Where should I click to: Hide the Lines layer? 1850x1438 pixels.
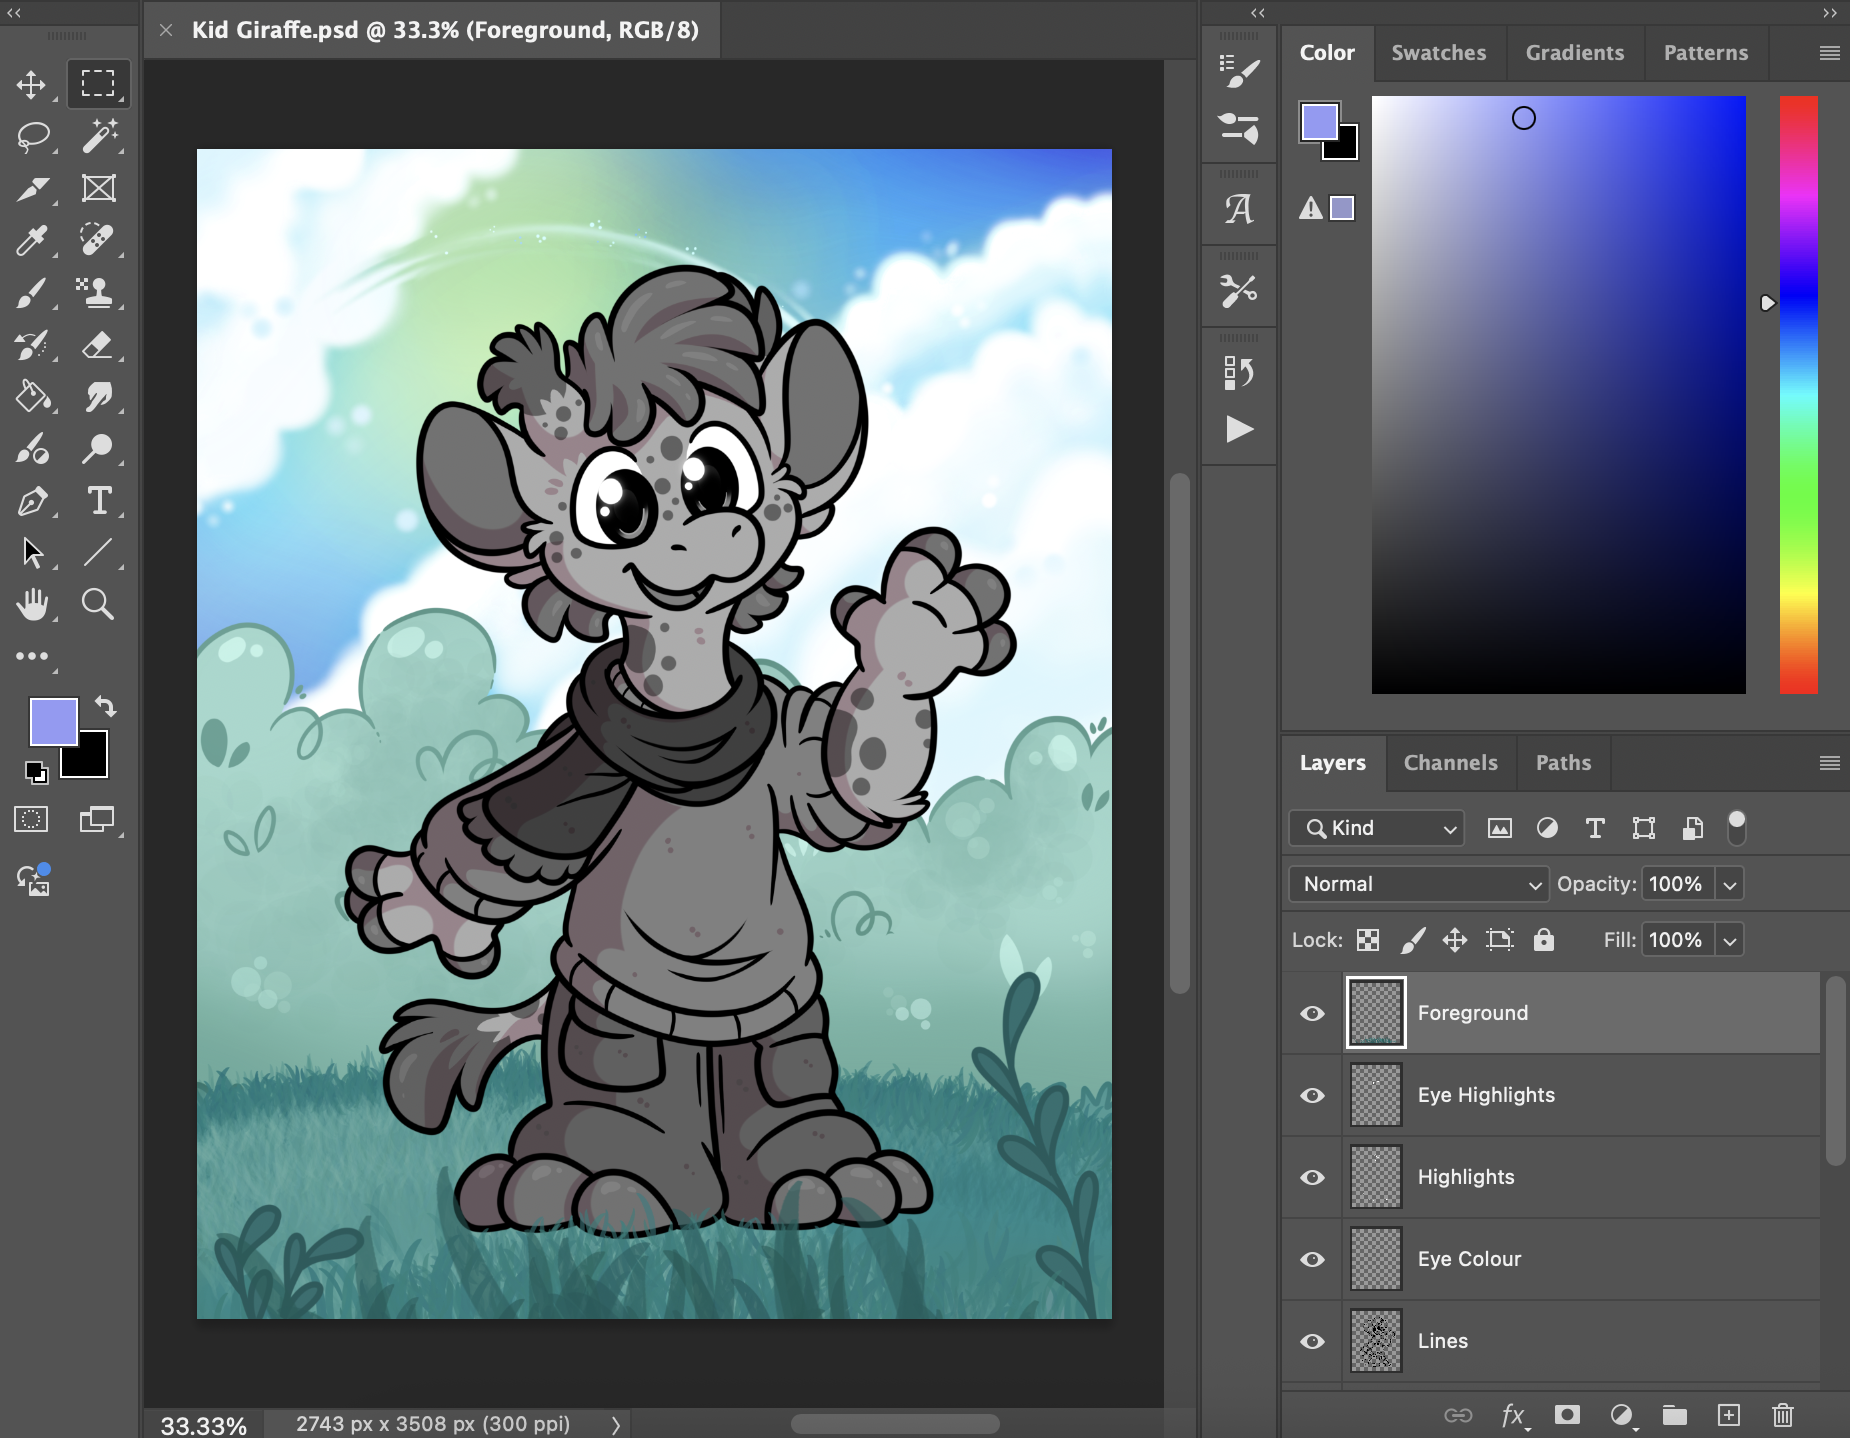point(1313,1341)
